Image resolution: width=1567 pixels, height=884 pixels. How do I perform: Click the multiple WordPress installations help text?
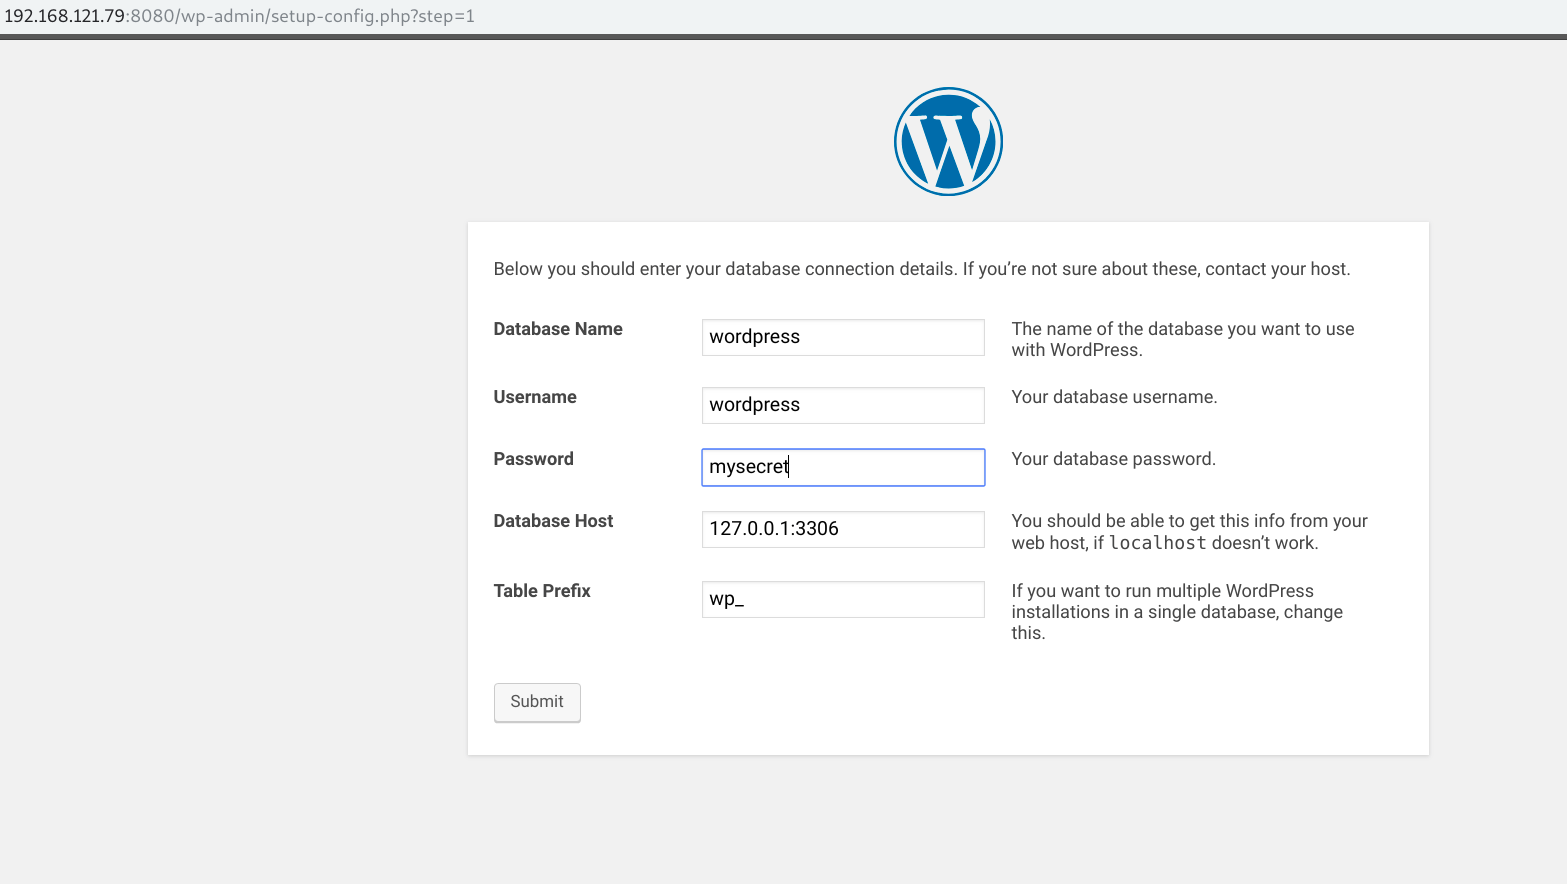click(x=1176, y=611)
